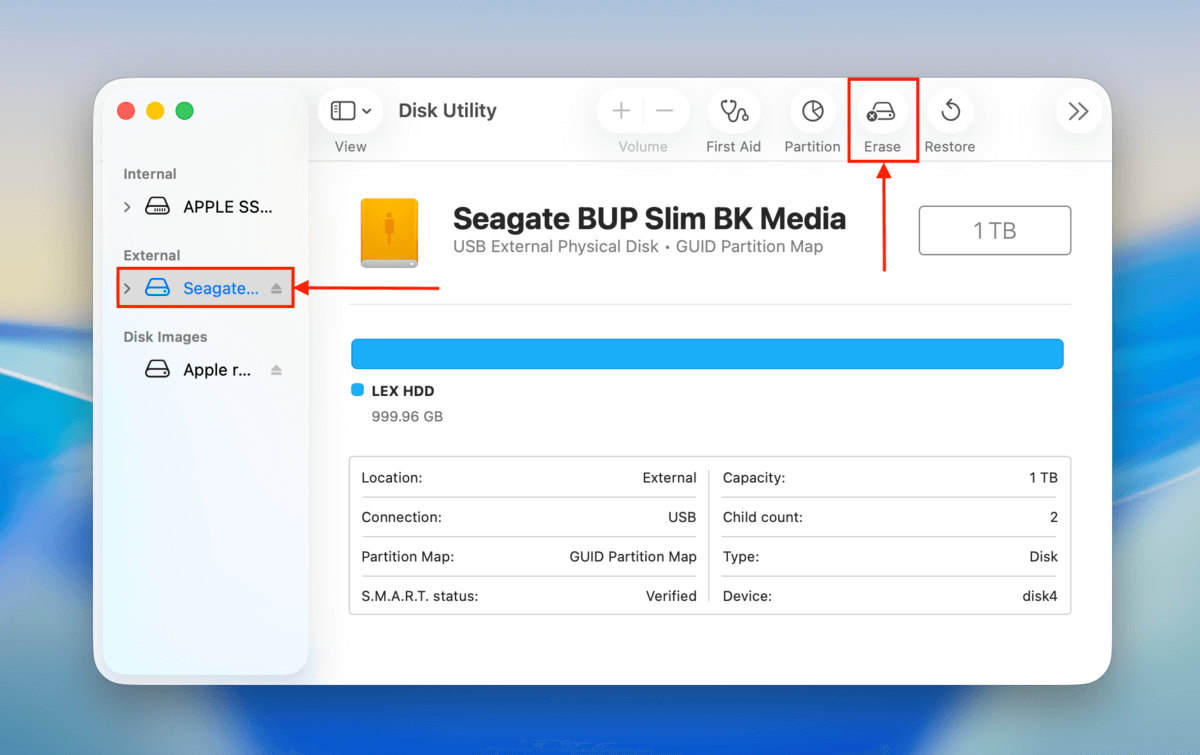Open the View options dropdown
Viewport: 1200px width, 755px height.
(350, 110)
